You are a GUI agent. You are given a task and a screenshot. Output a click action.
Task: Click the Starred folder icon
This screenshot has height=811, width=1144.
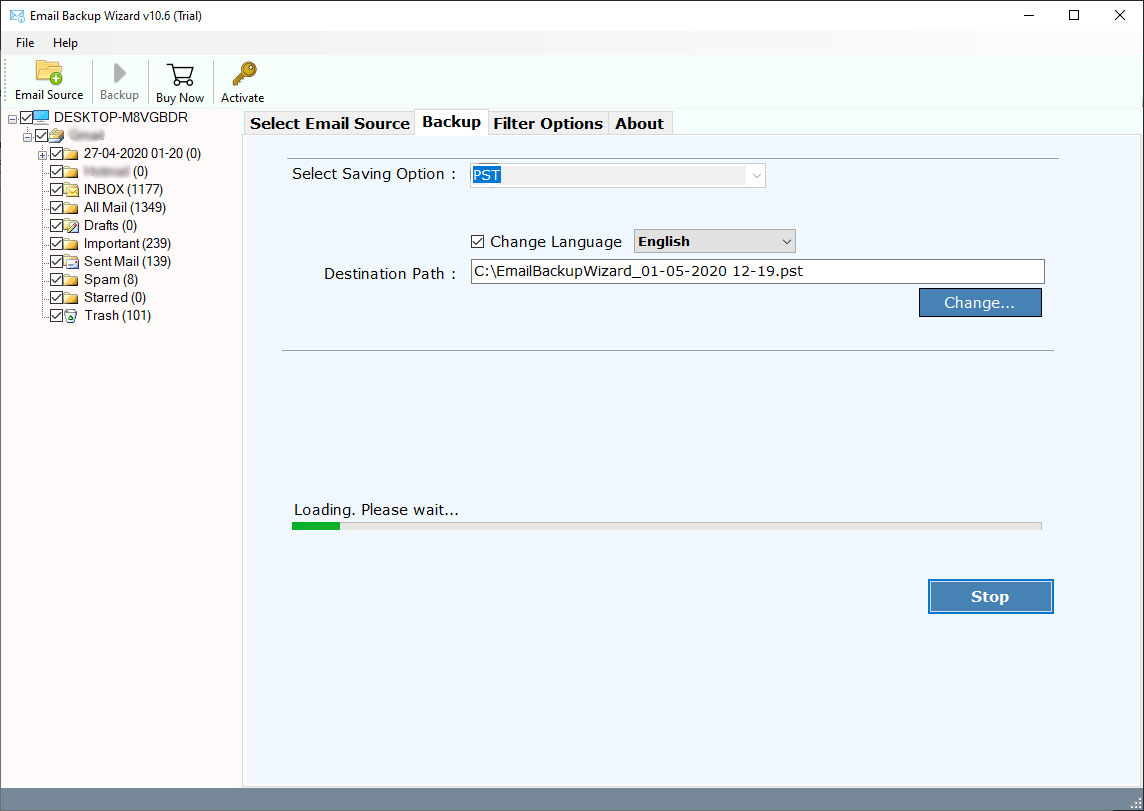(x=71, y=298)
